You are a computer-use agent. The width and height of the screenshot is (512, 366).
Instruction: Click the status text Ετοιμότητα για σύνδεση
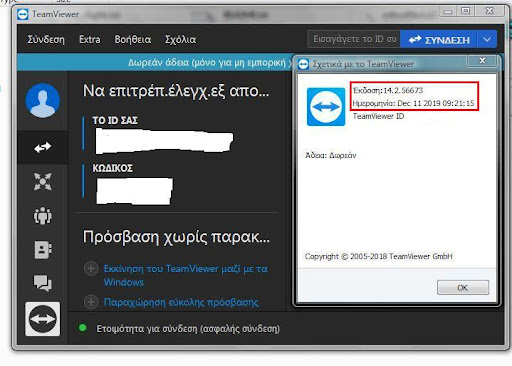pyautogui.click(x=188, y=329)
